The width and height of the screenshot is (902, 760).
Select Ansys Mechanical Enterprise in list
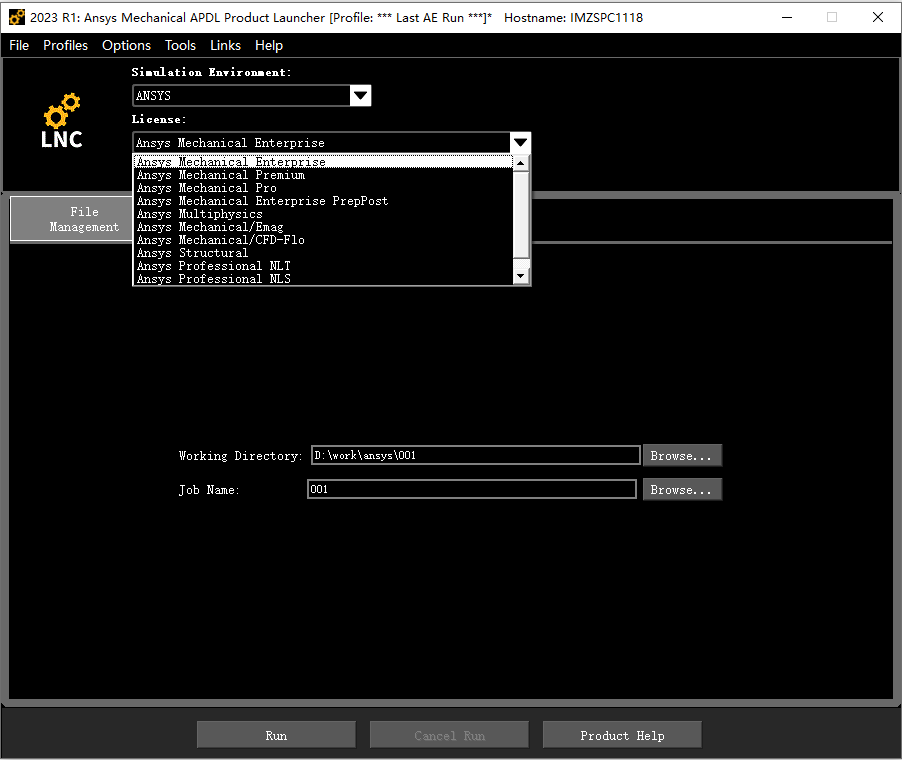tap(323, 162)
